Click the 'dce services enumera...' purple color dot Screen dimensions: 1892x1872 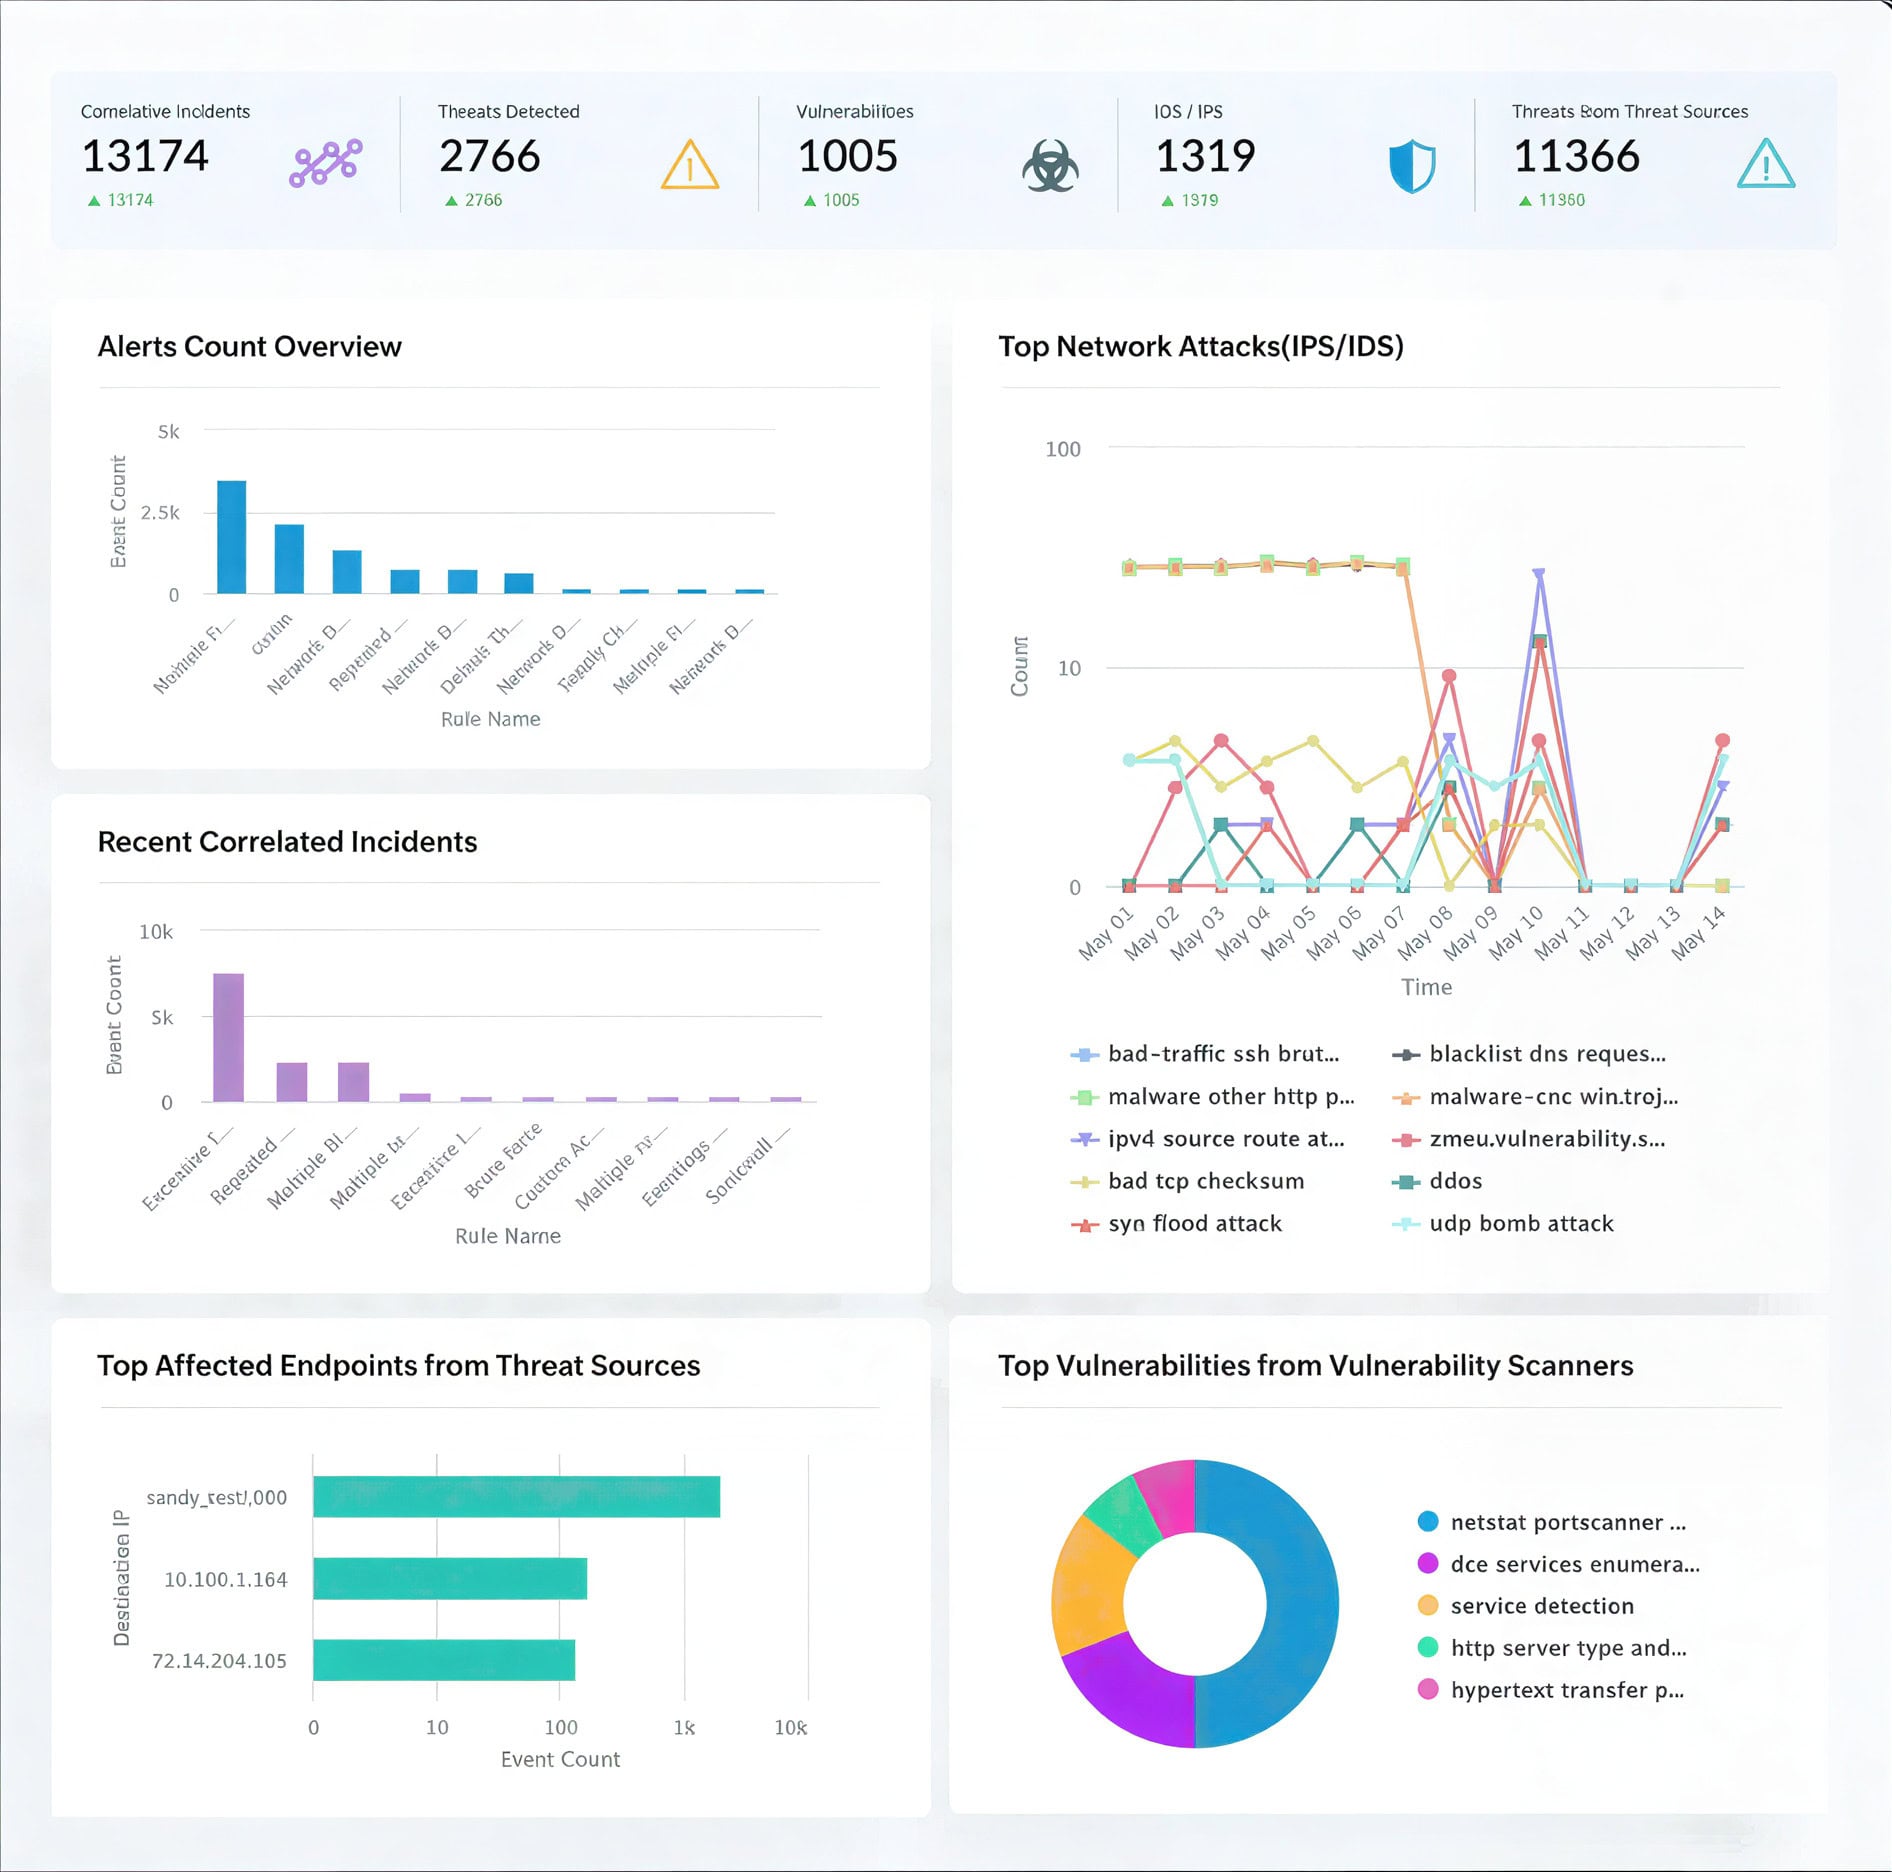click(1428, 1564)
